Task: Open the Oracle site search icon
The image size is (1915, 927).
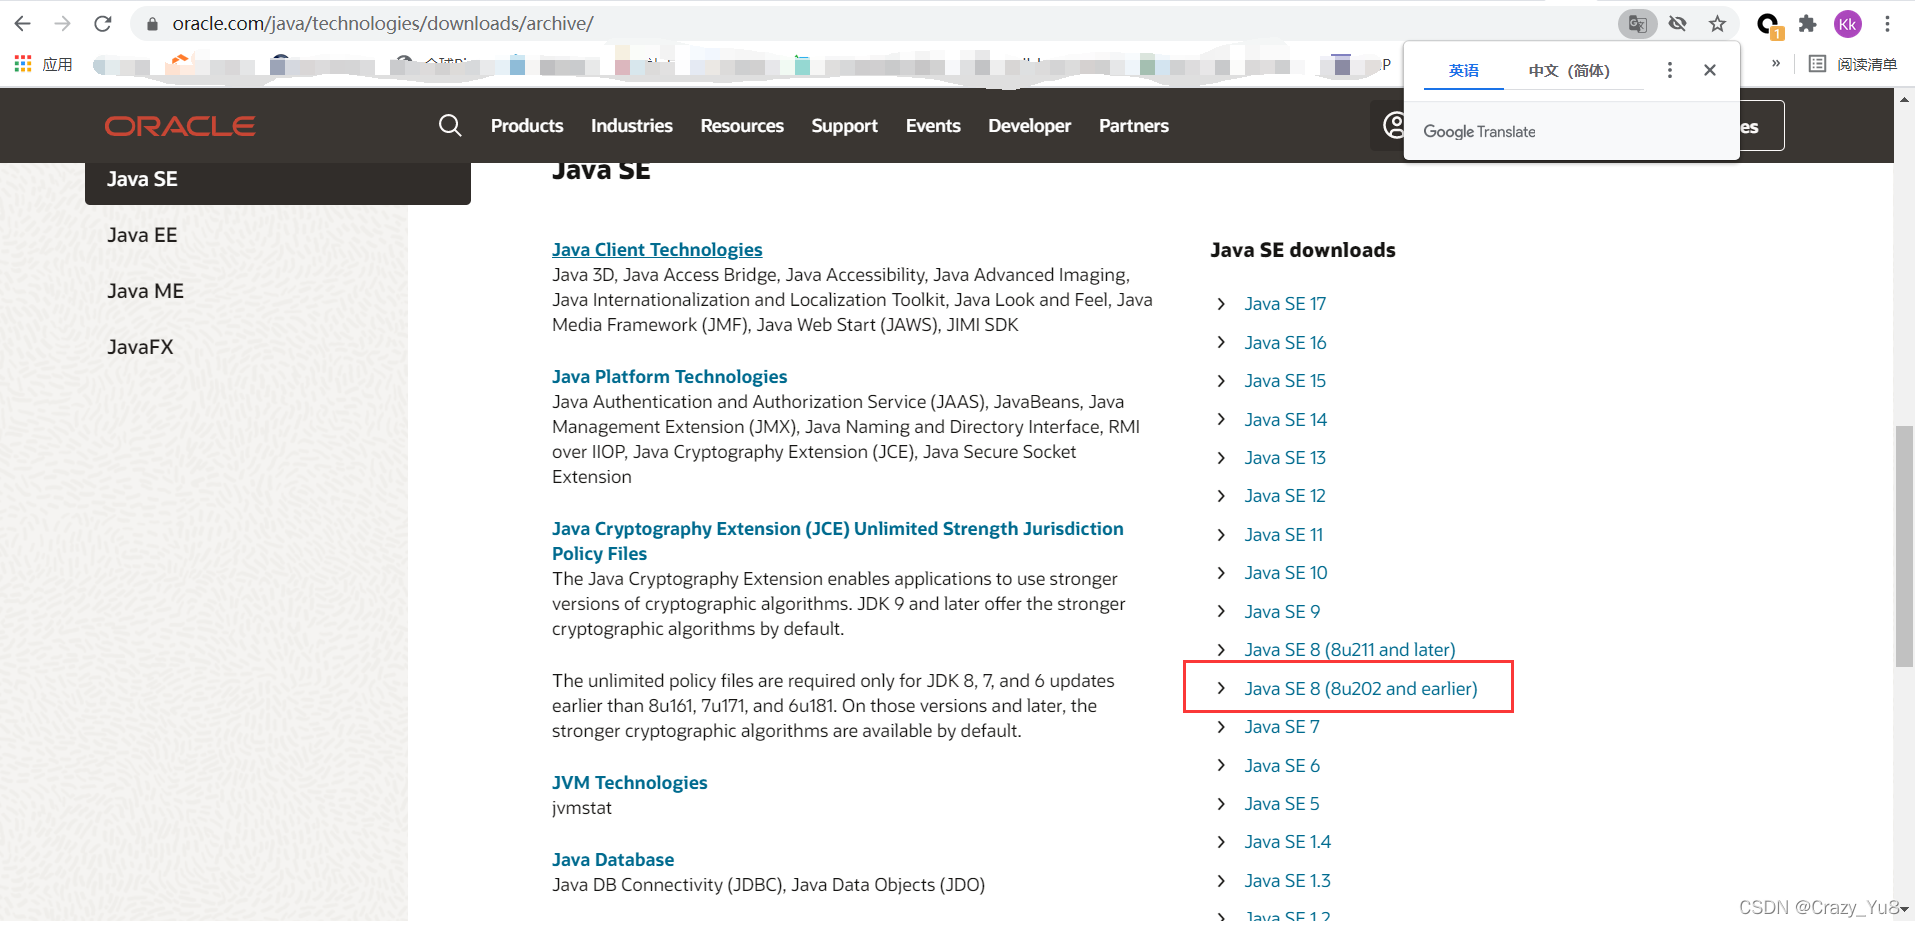Action: point(450,125)
